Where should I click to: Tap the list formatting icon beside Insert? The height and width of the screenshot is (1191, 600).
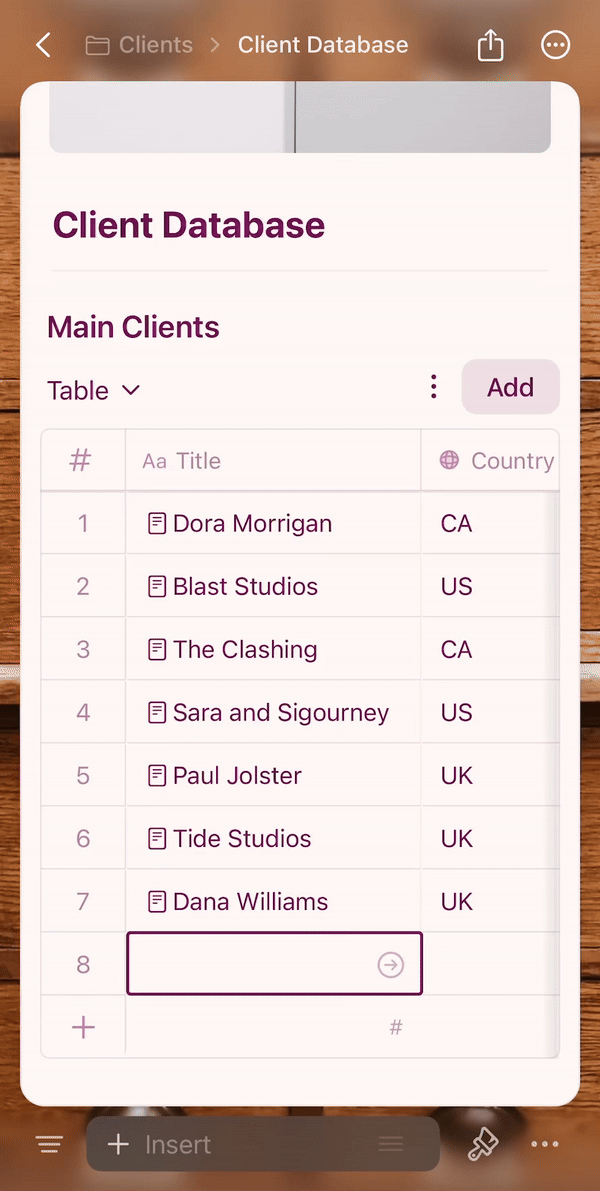389,1143
